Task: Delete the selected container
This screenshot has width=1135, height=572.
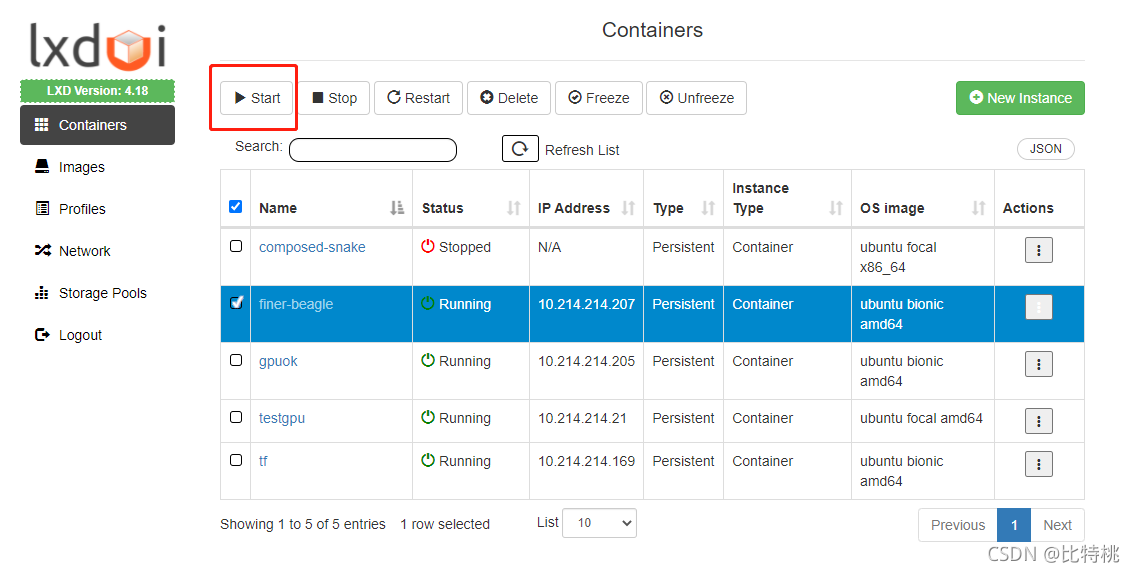Action: [x=509, y=98]
